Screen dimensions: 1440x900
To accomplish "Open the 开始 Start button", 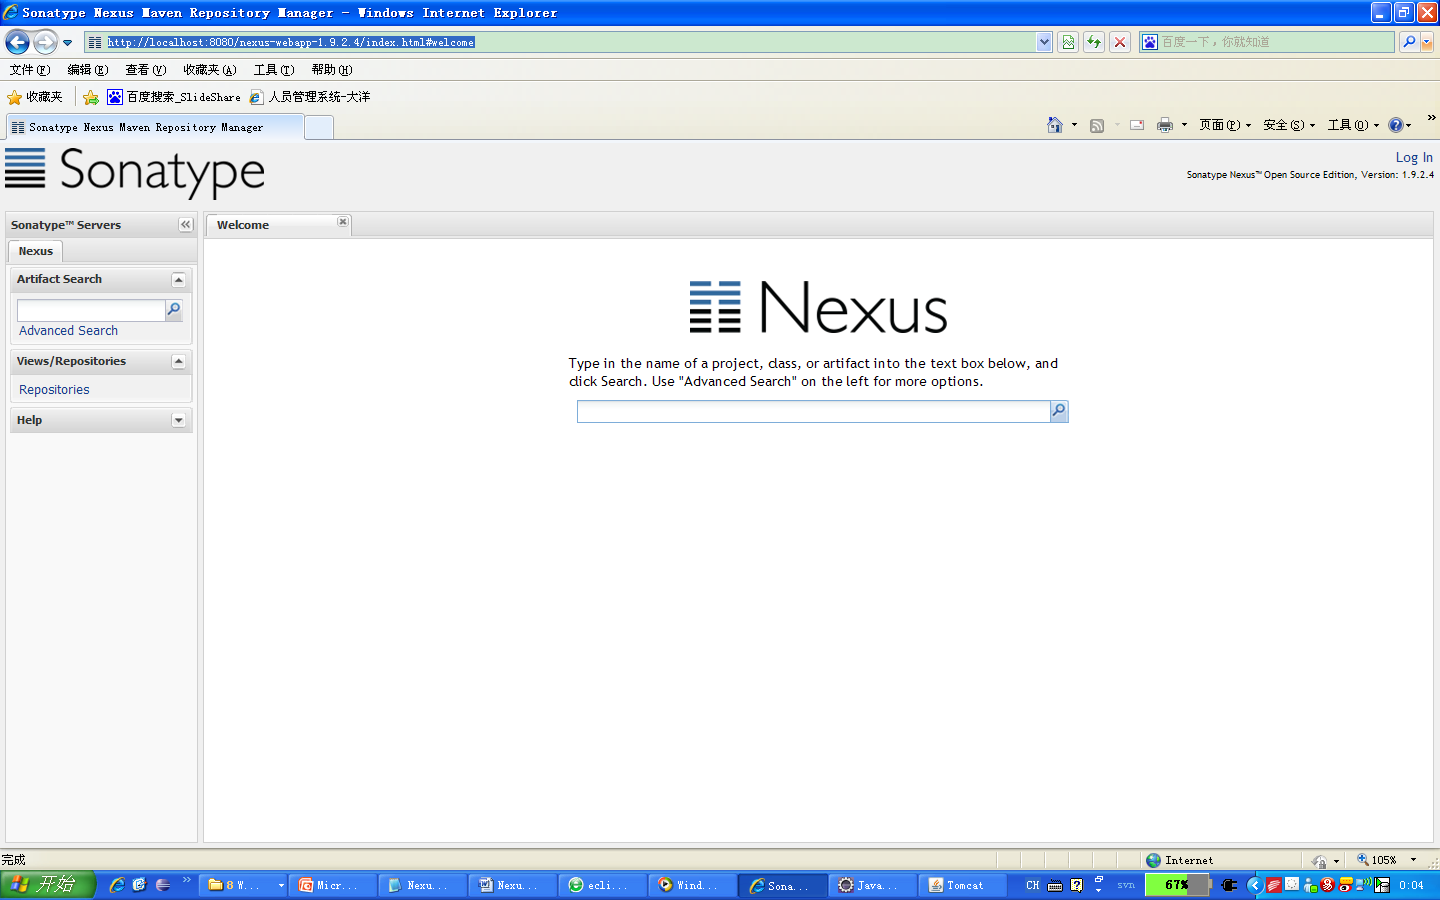I will 47,885.
